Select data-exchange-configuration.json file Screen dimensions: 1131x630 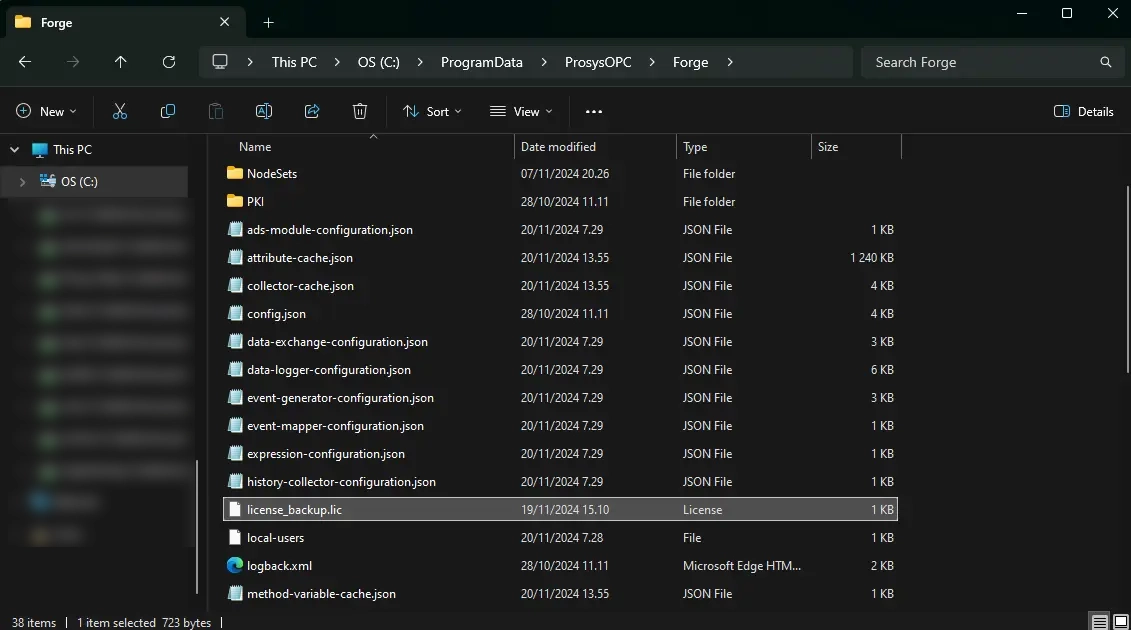point(560,341)
